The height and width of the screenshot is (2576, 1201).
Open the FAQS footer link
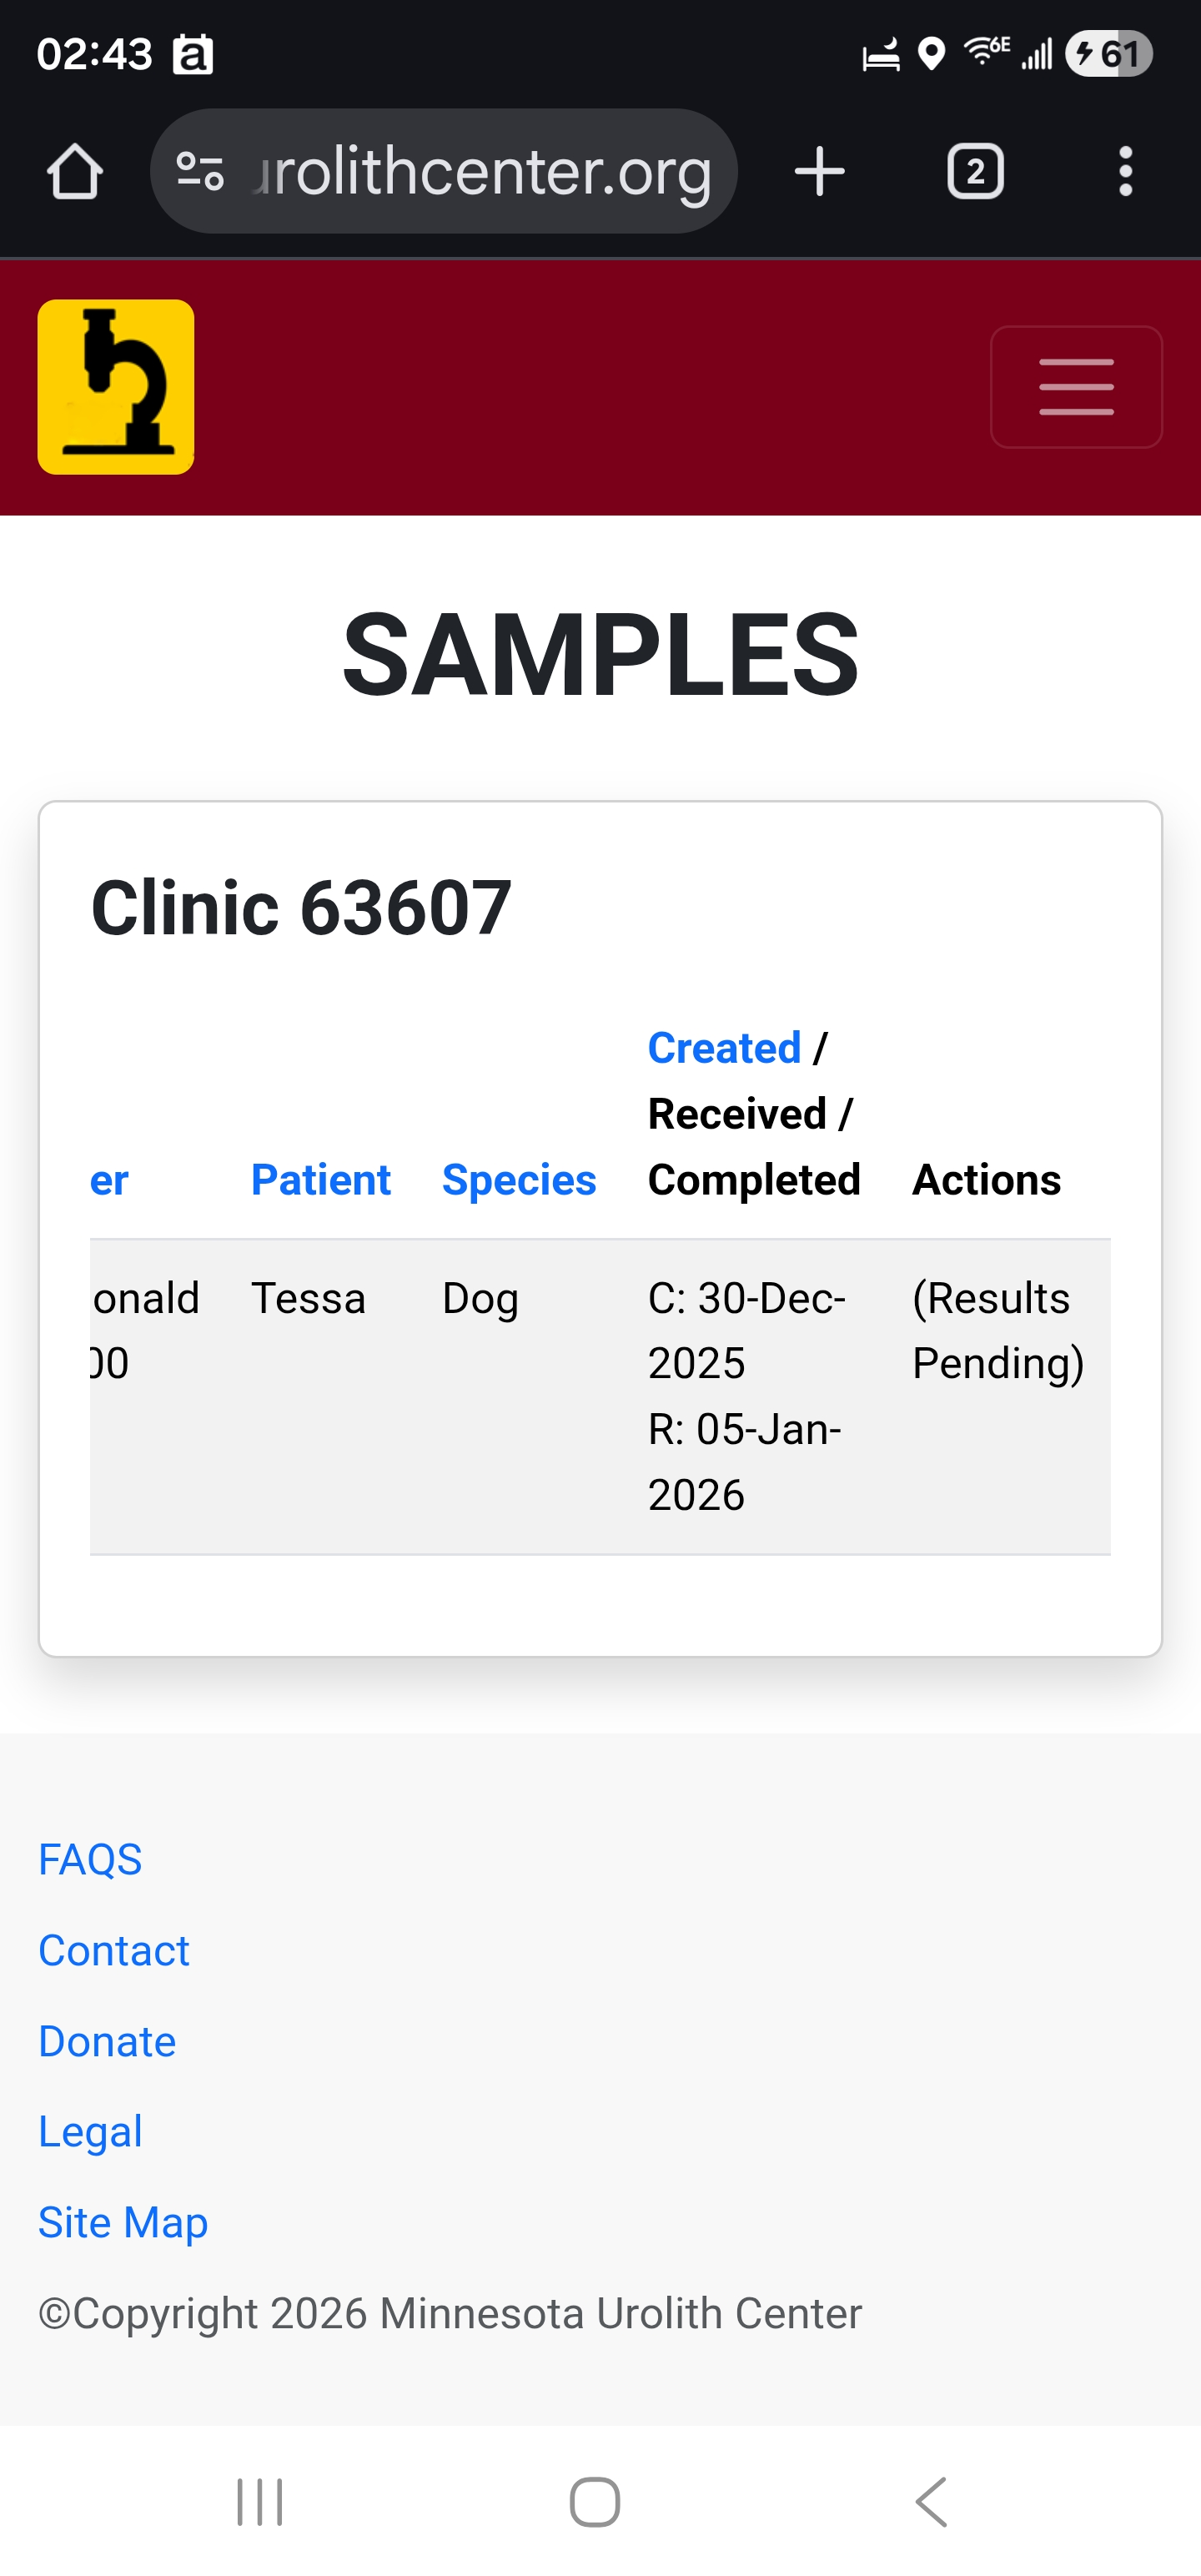click(90, 1859)
